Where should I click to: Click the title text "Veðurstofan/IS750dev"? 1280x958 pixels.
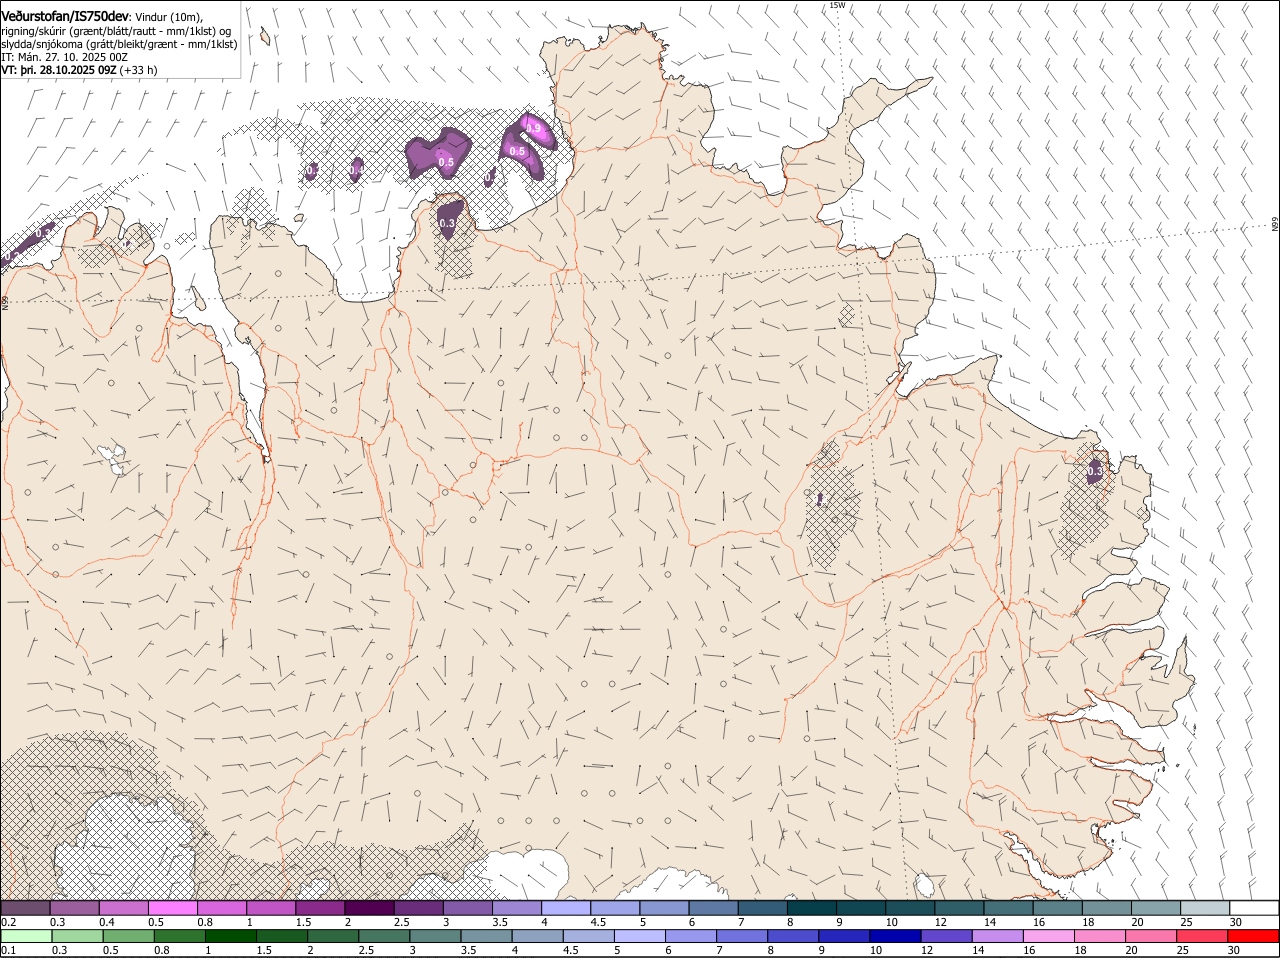click(x=65, y=17)
